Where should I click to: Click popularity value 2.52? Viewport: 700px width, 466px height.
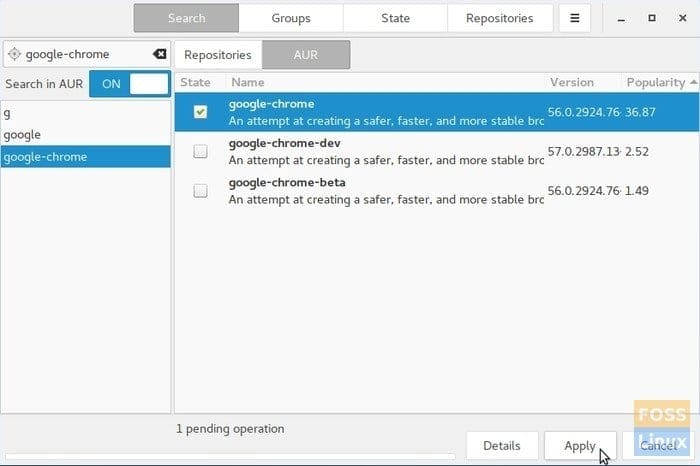(637, 151)
